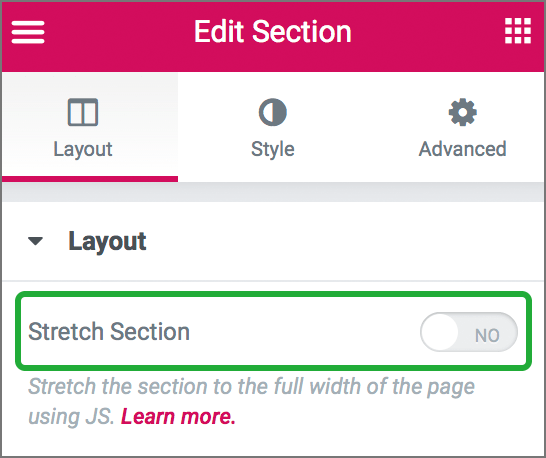This screenshot has height=458, width=546.
Task: Click the Edit Section panel title
Action: (x=273, y=32)
